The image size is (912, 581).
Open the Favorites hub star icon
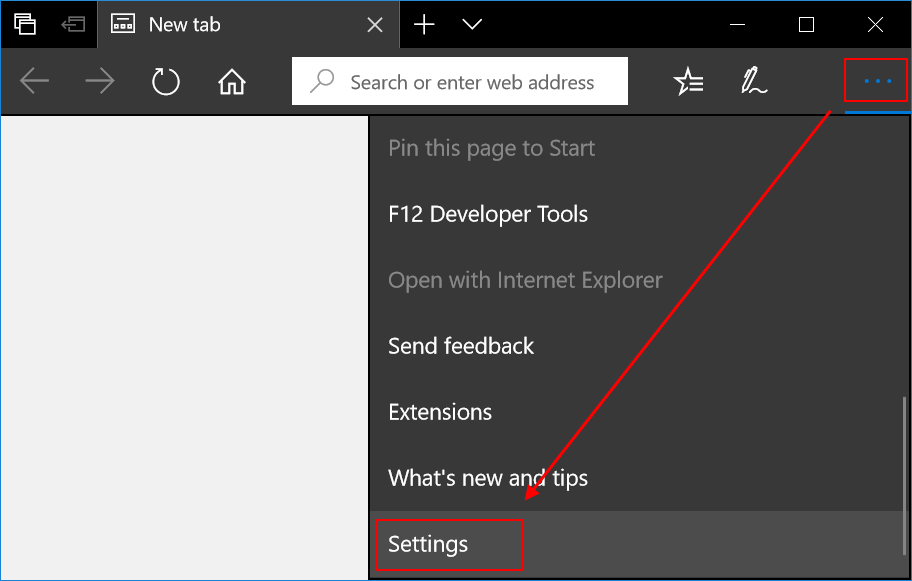click(689, 81)
